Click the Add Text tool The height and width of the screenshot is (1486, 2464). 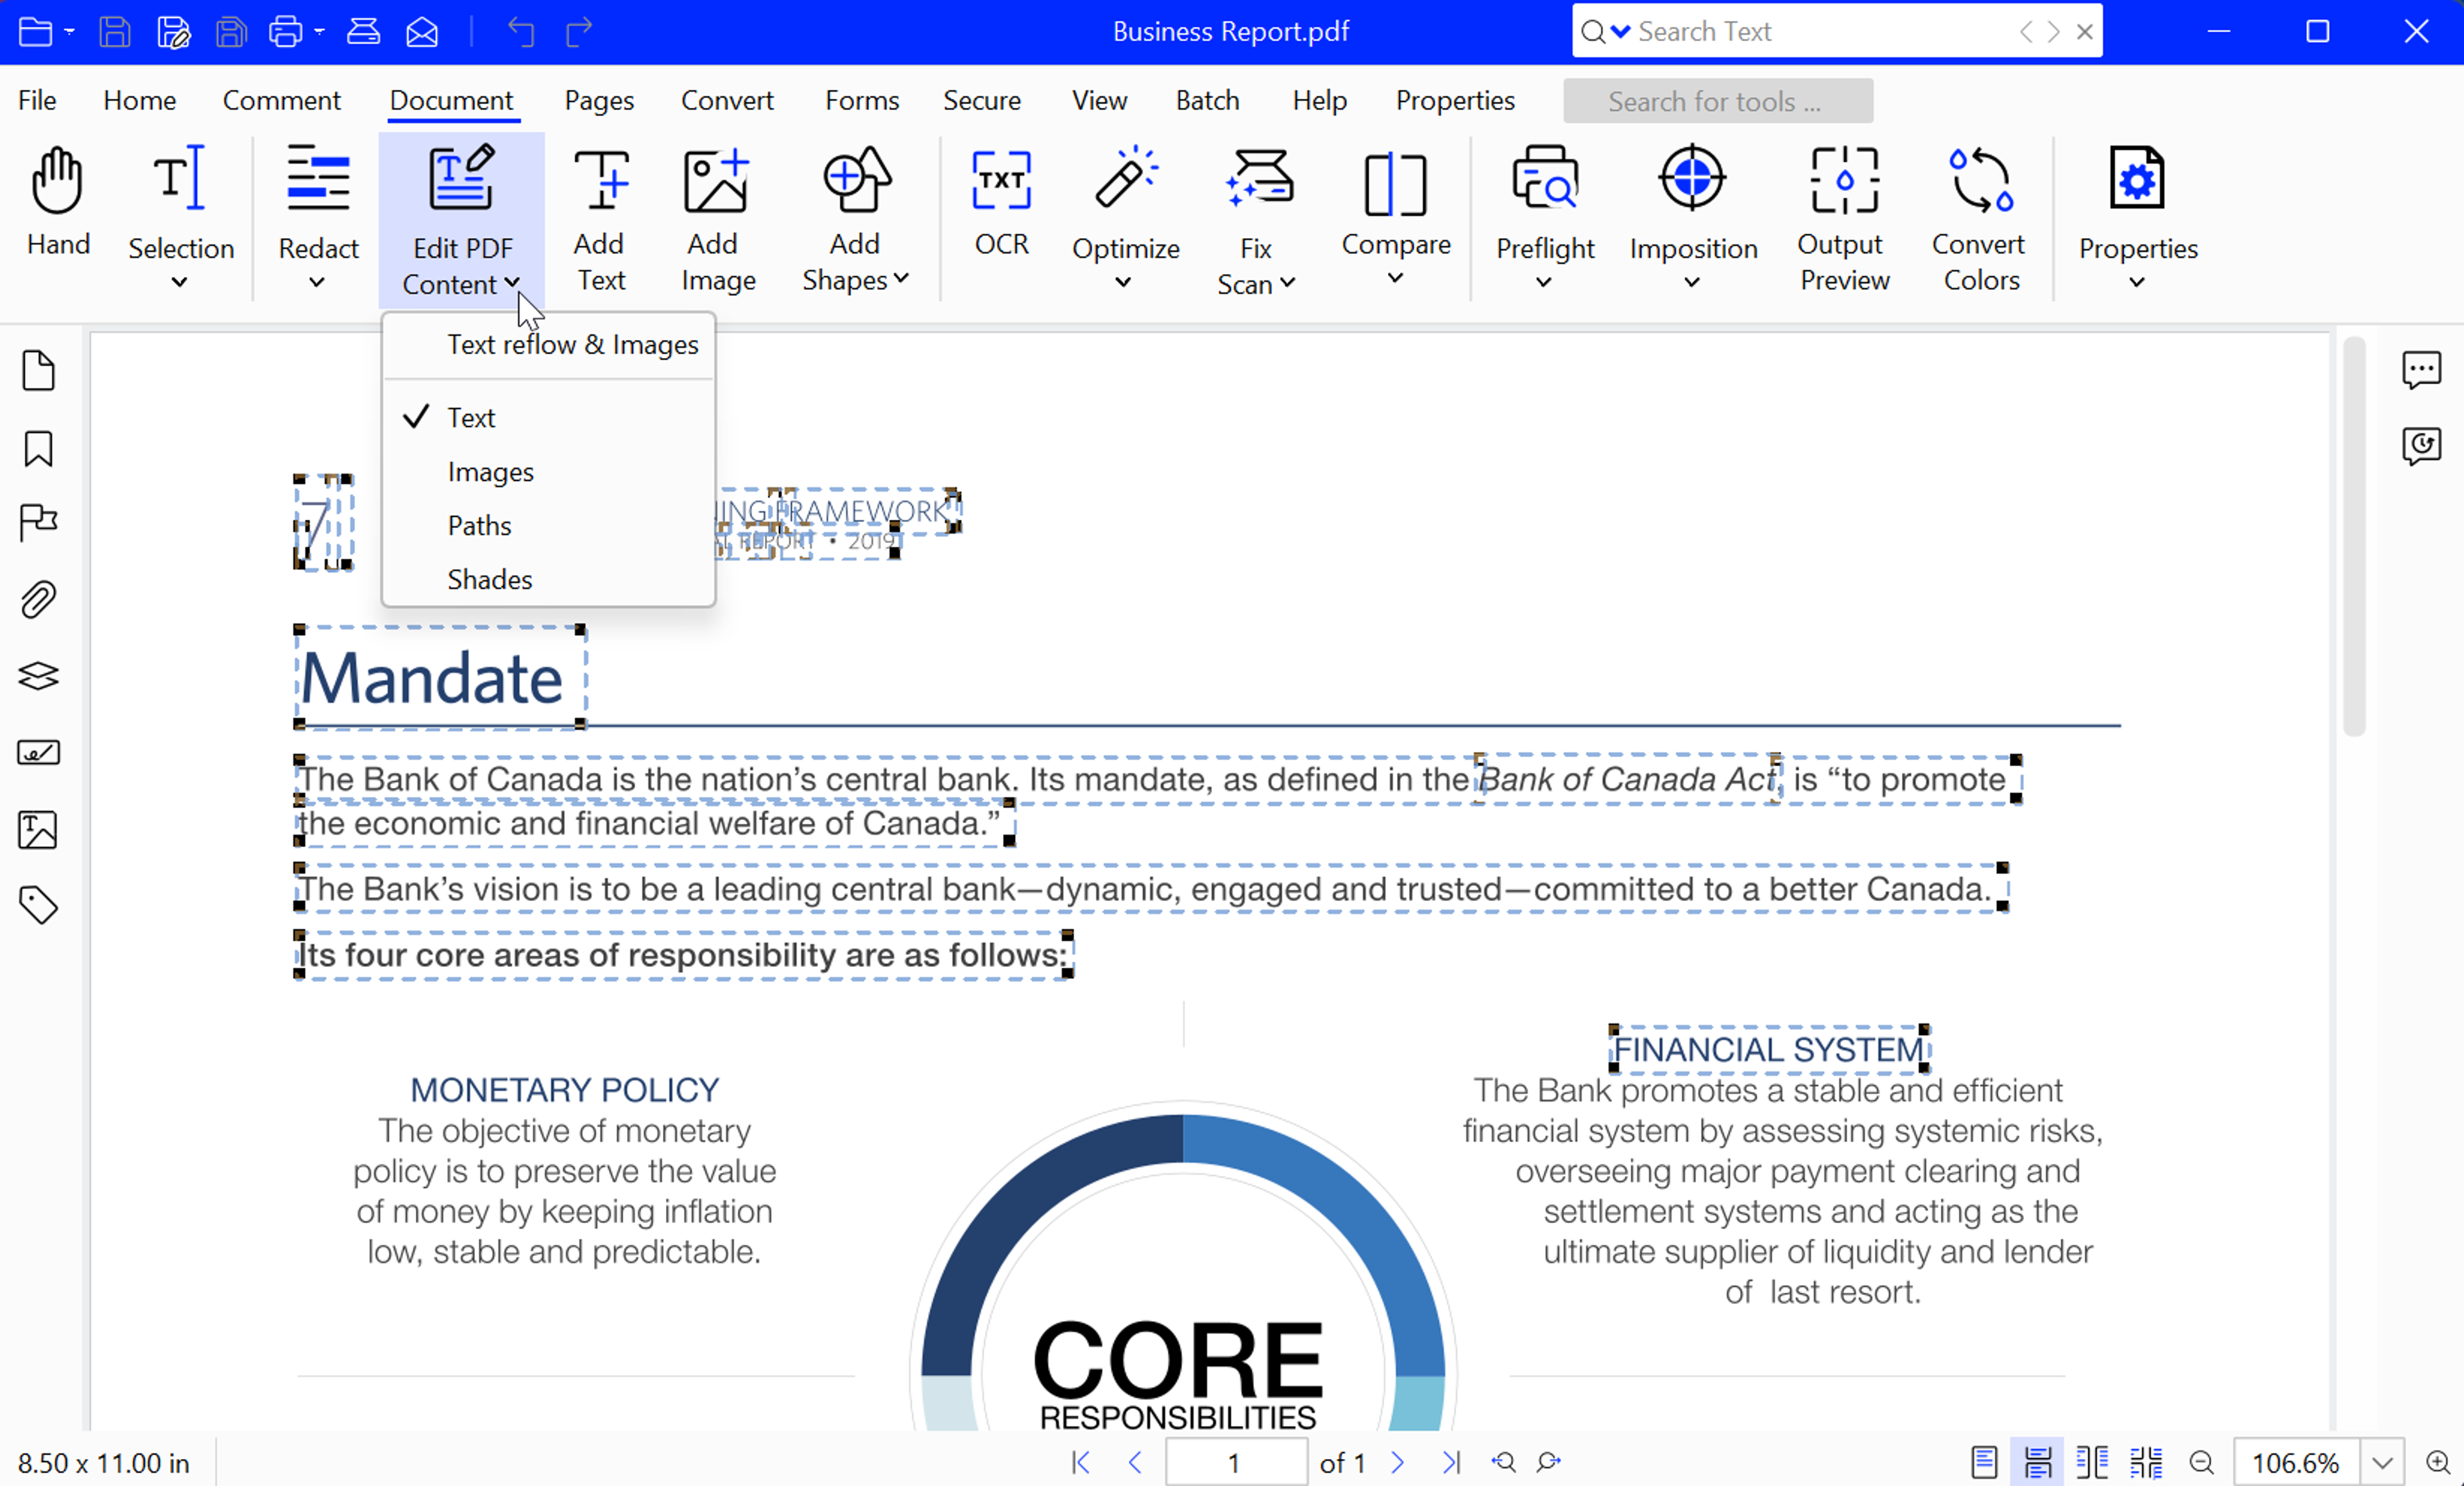point(600,219)
